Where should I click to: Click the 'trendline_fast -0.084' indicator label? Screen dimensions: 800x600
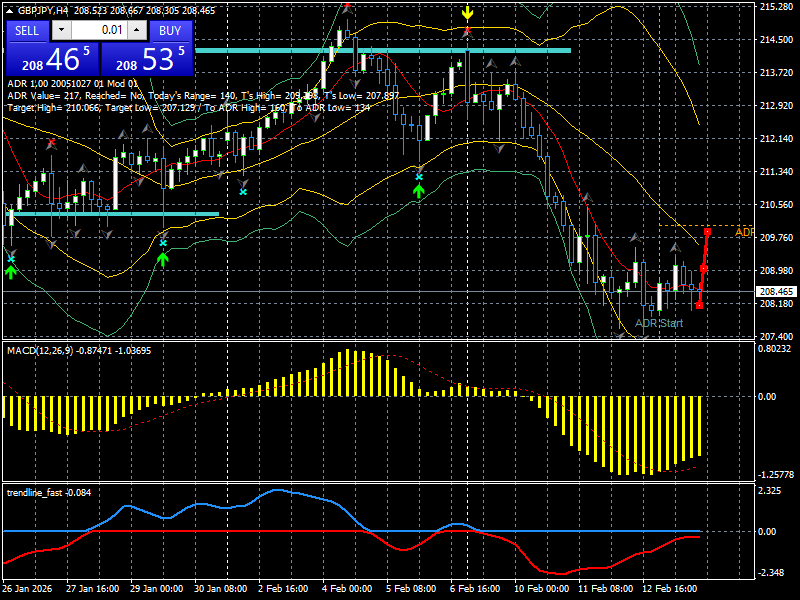49,492
